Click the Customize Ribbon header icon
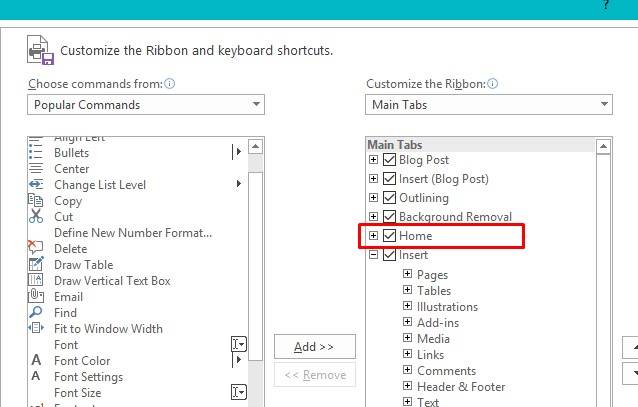This screenshot has width=638, height=407. 40,50
